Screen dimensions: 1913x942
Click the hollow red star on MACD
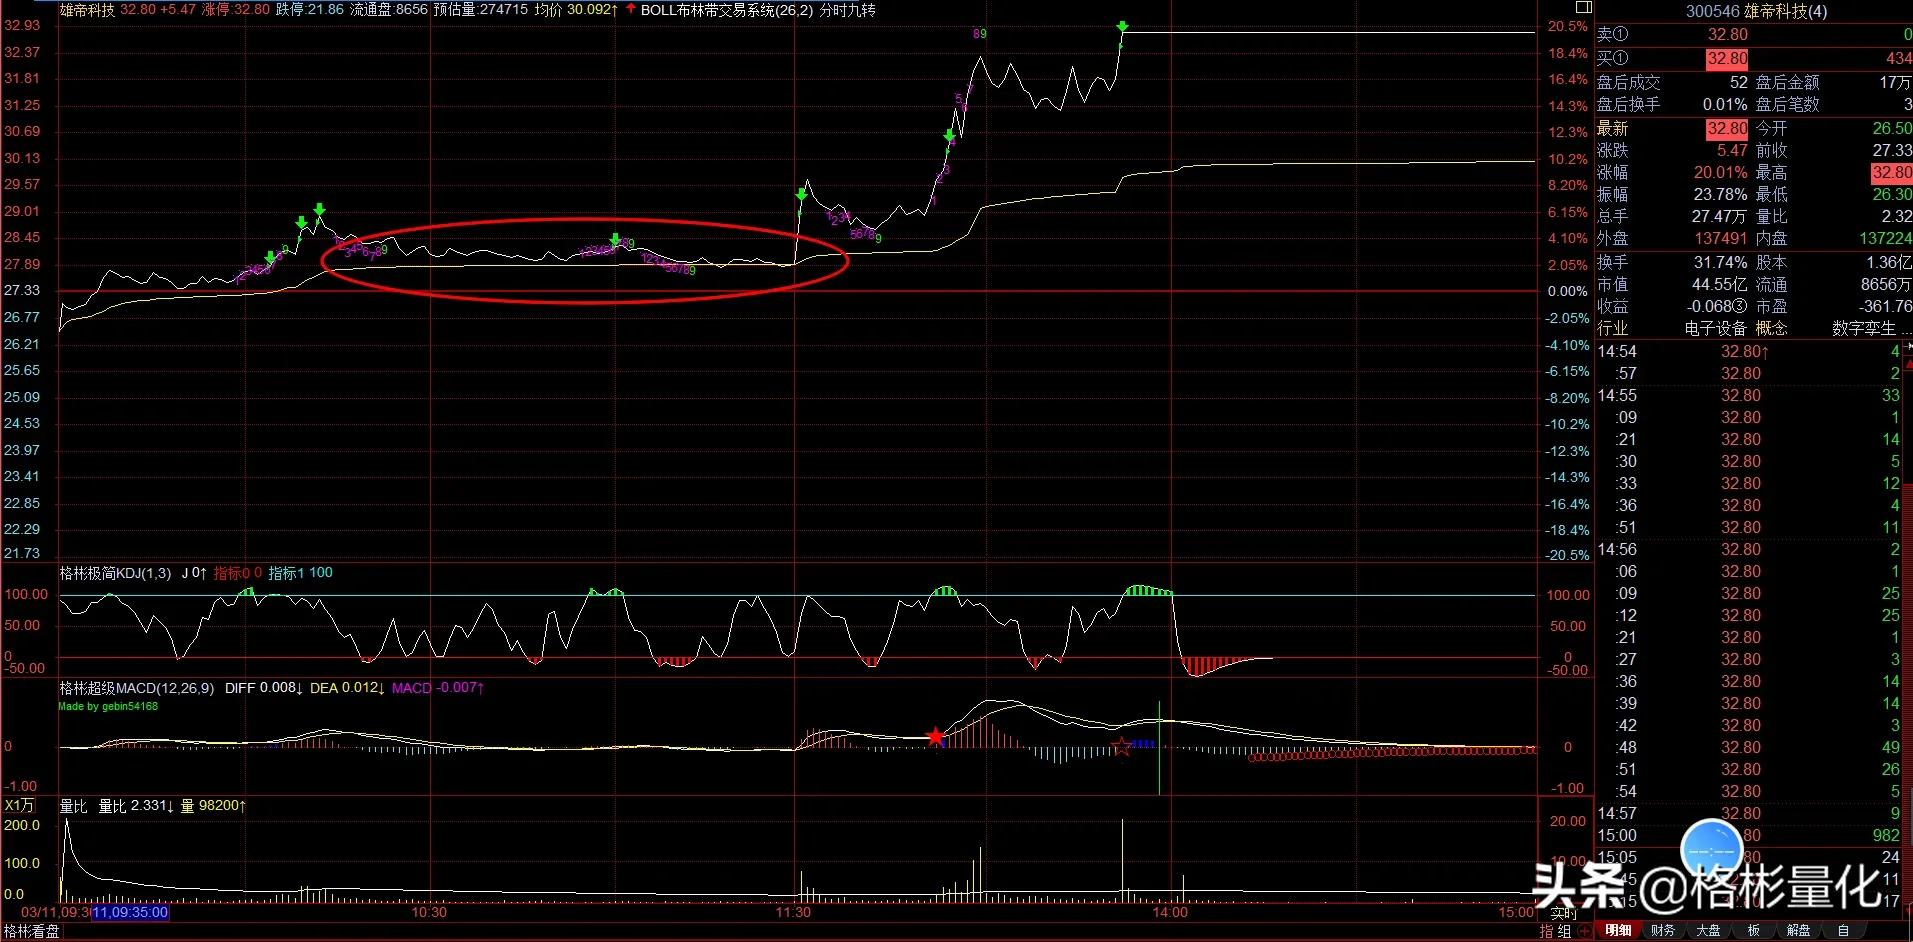1122,746
